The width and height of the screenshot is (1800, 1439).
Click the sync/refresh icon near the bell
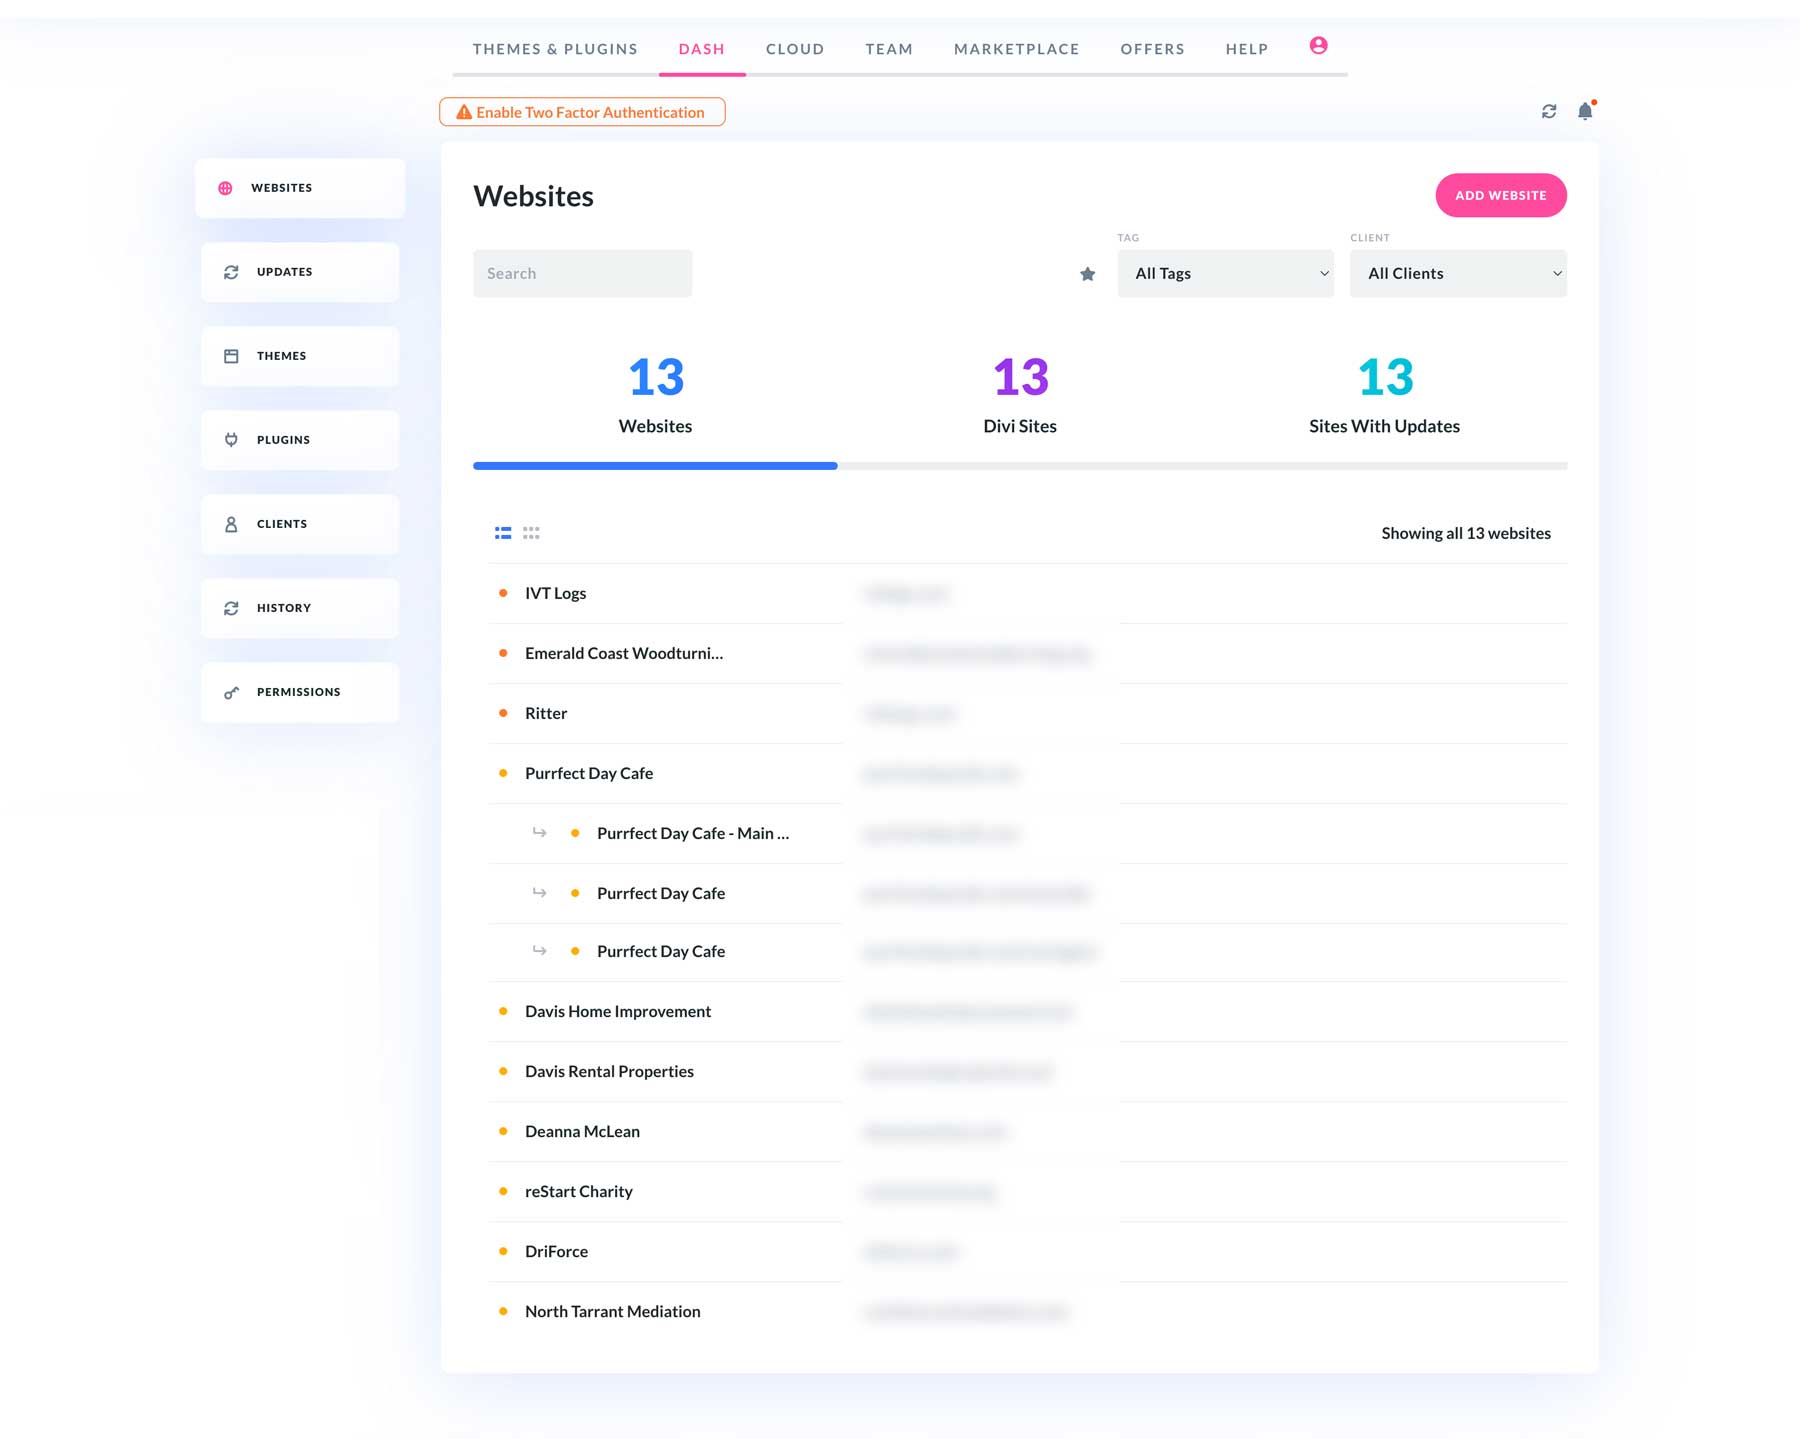1549,111
